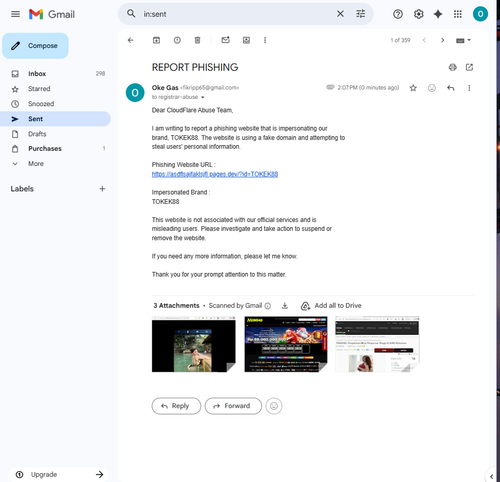Star this message
This screenshot has width=500, height=482.
click(413, 88)
